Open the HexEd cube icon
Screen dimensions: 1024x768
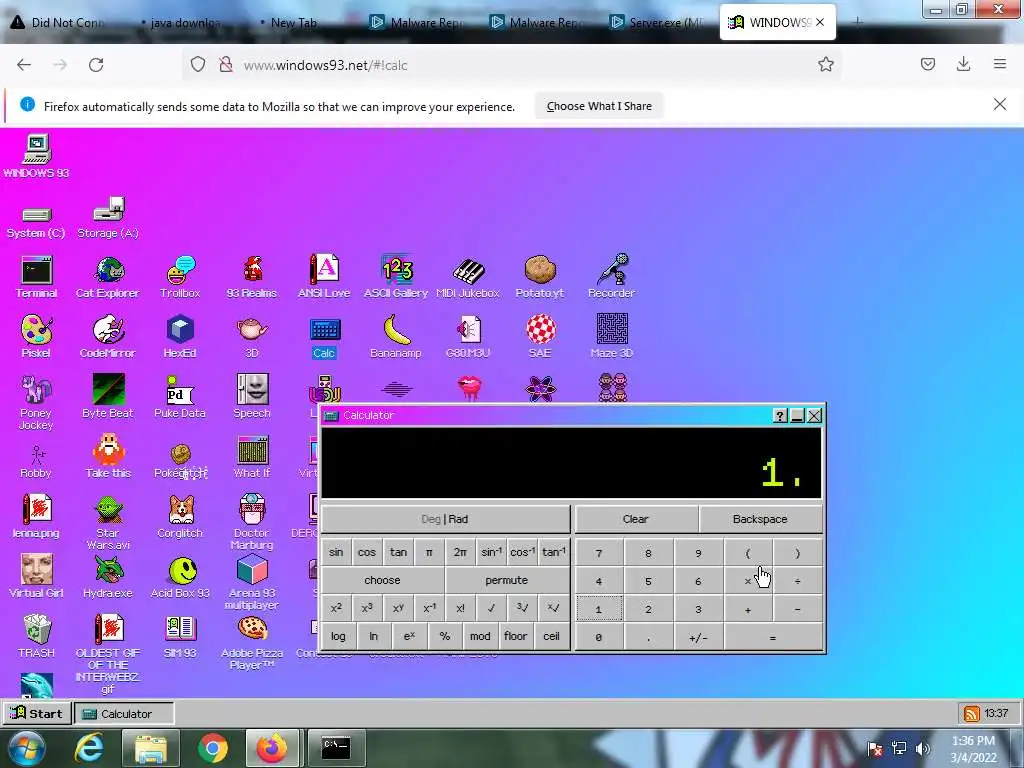coord(180,336)
